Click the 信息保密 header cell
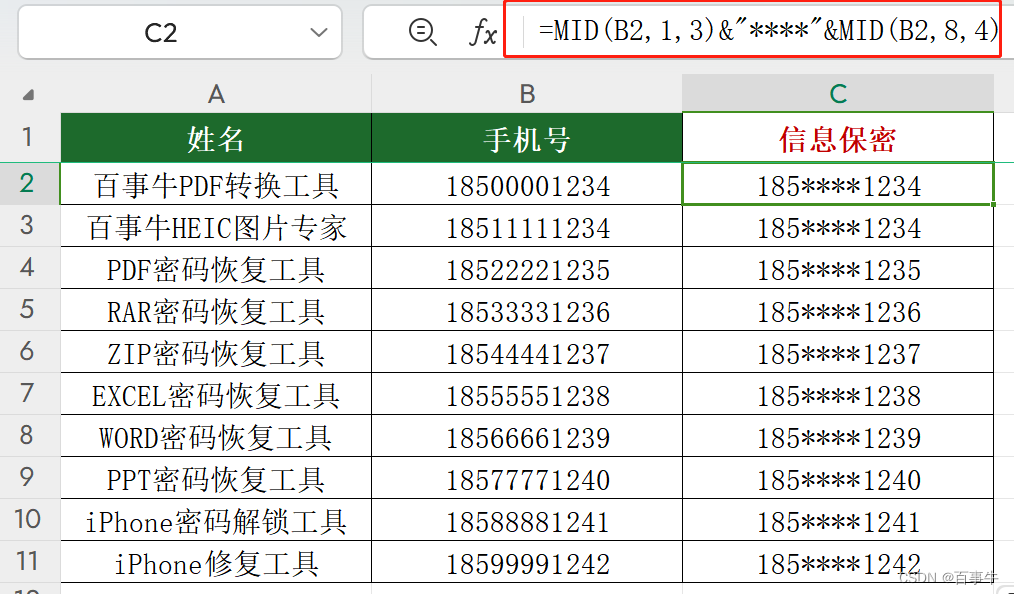Image resolution: width=1014 pixels, height=594 pixels. click(838, 138)
